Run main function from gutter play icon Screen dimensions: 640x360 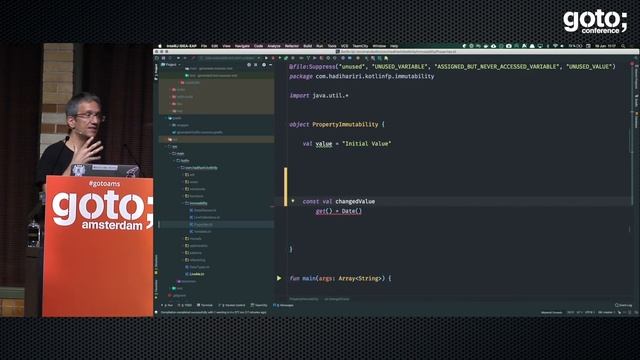point(279,278)
